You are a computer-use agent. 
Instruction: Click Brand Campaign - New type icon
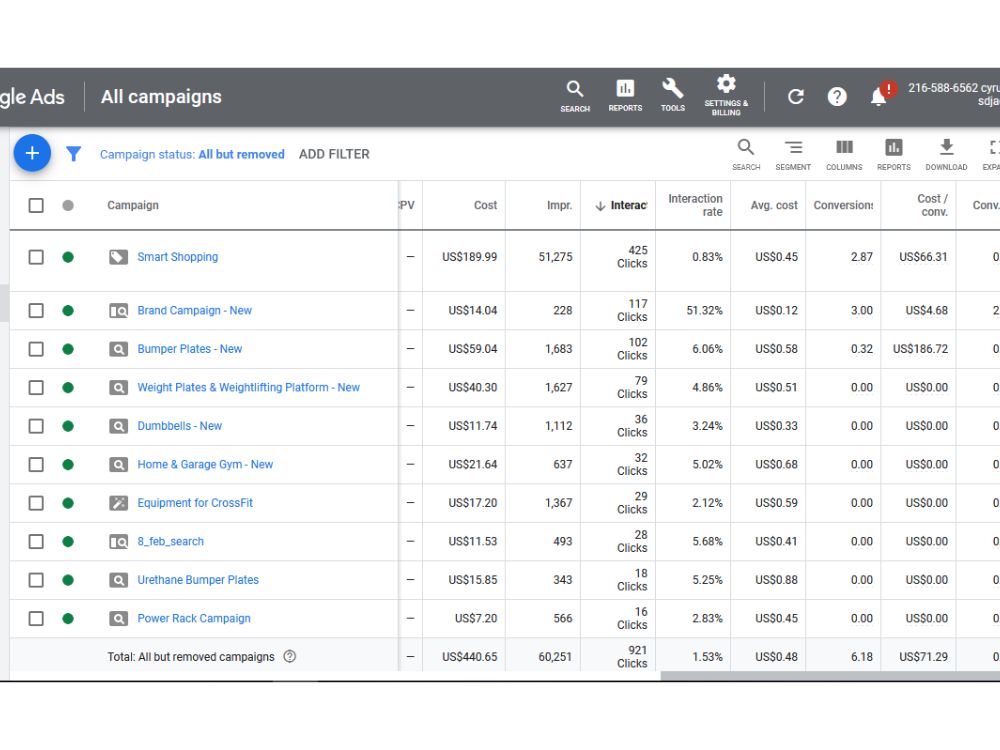click(118, 311)
